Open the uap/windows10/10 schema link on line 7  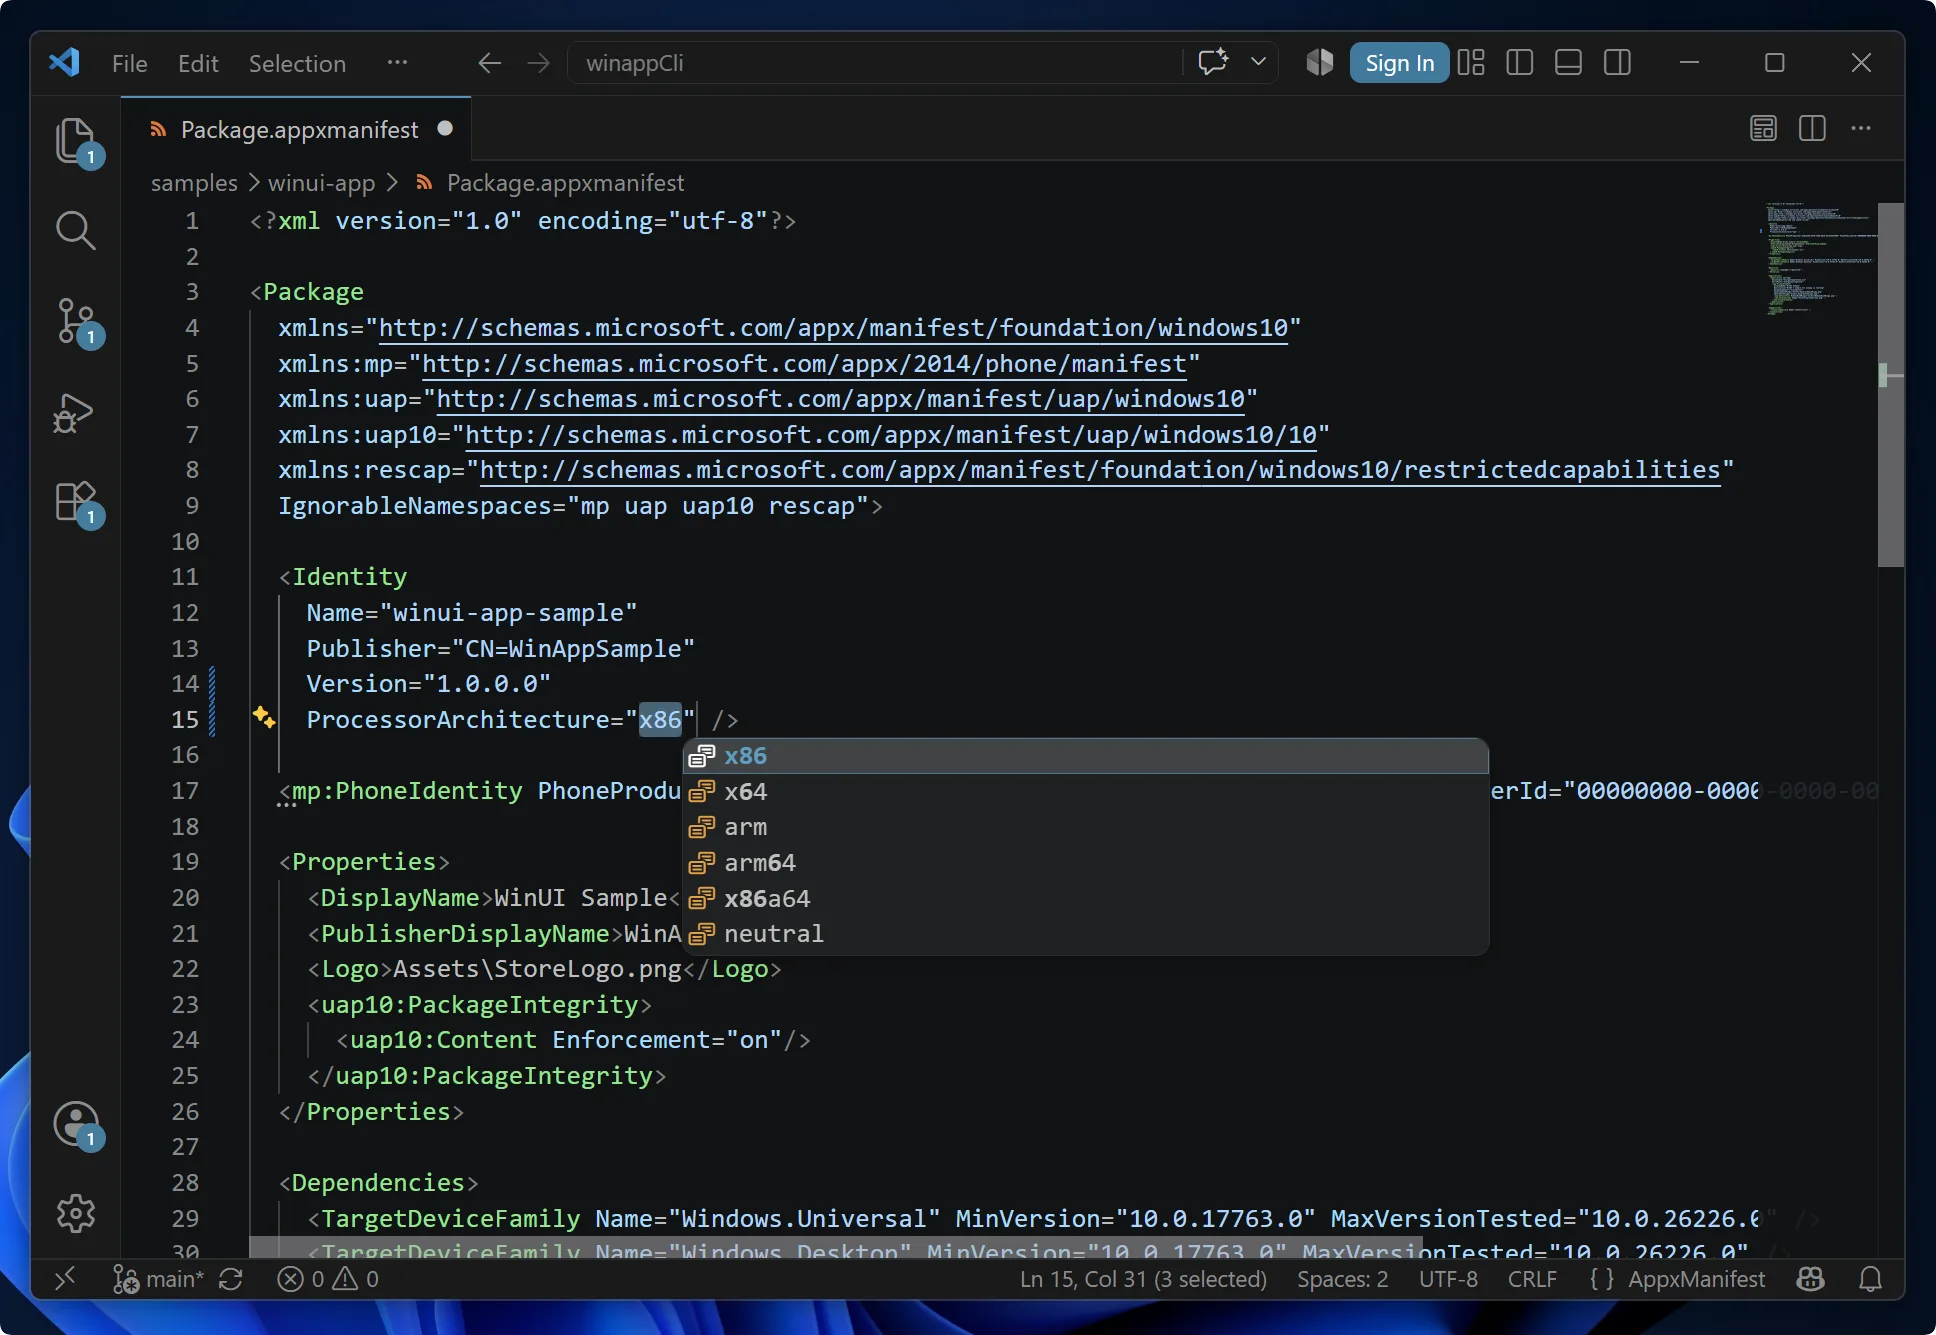pyautogui.click(x=891, y=435)
